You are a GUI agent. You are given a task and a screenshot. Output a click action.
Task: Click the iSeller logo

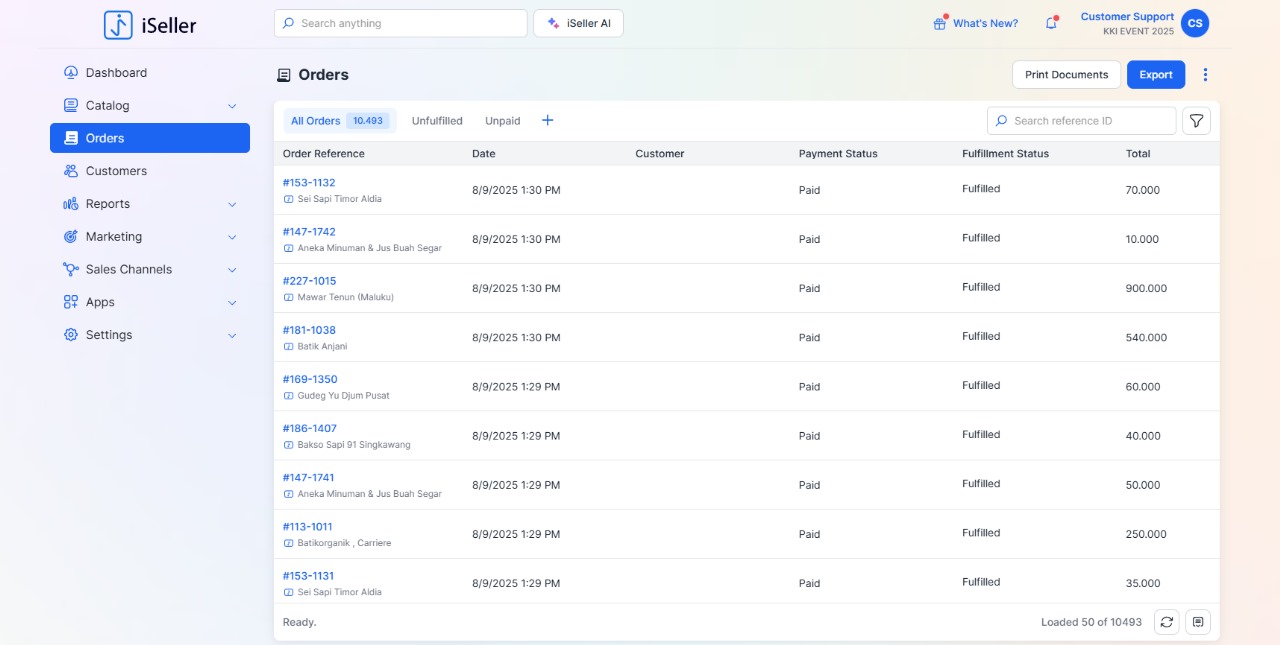click(150, 25)
